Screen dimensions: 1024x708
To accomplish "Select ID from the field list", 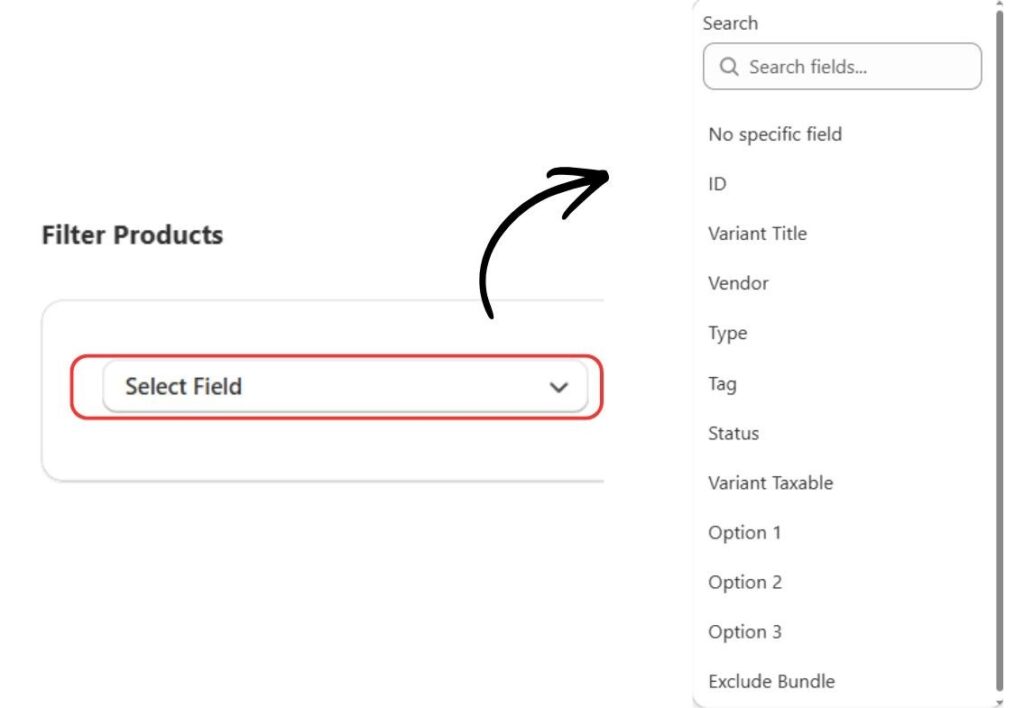I will tap(717, 184).
